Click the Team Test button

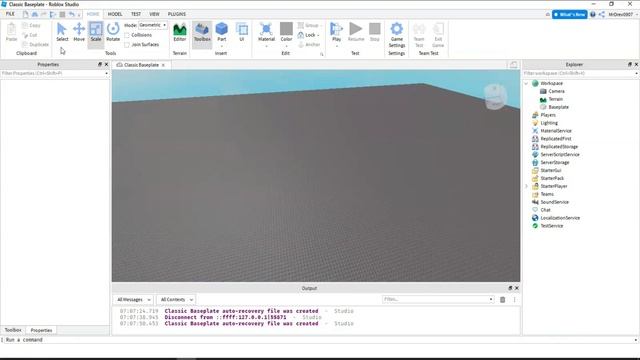pyautogui.click(x=419, y=35)
